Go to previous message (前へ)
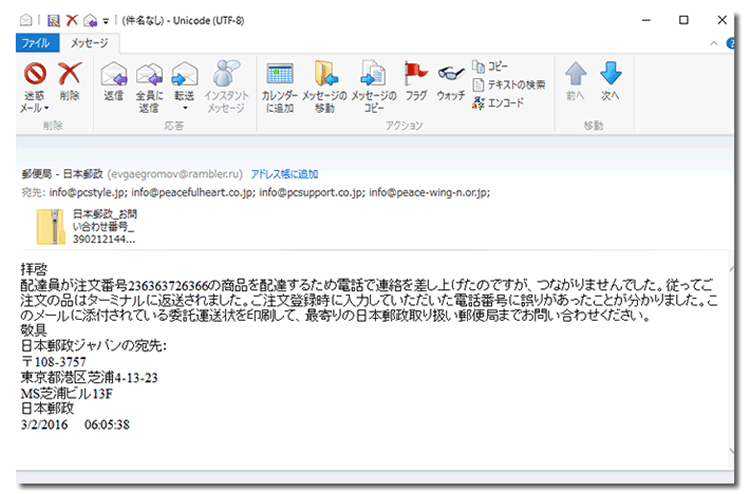The height and width of the screenshot is (494, 750). tap(575, 81)
